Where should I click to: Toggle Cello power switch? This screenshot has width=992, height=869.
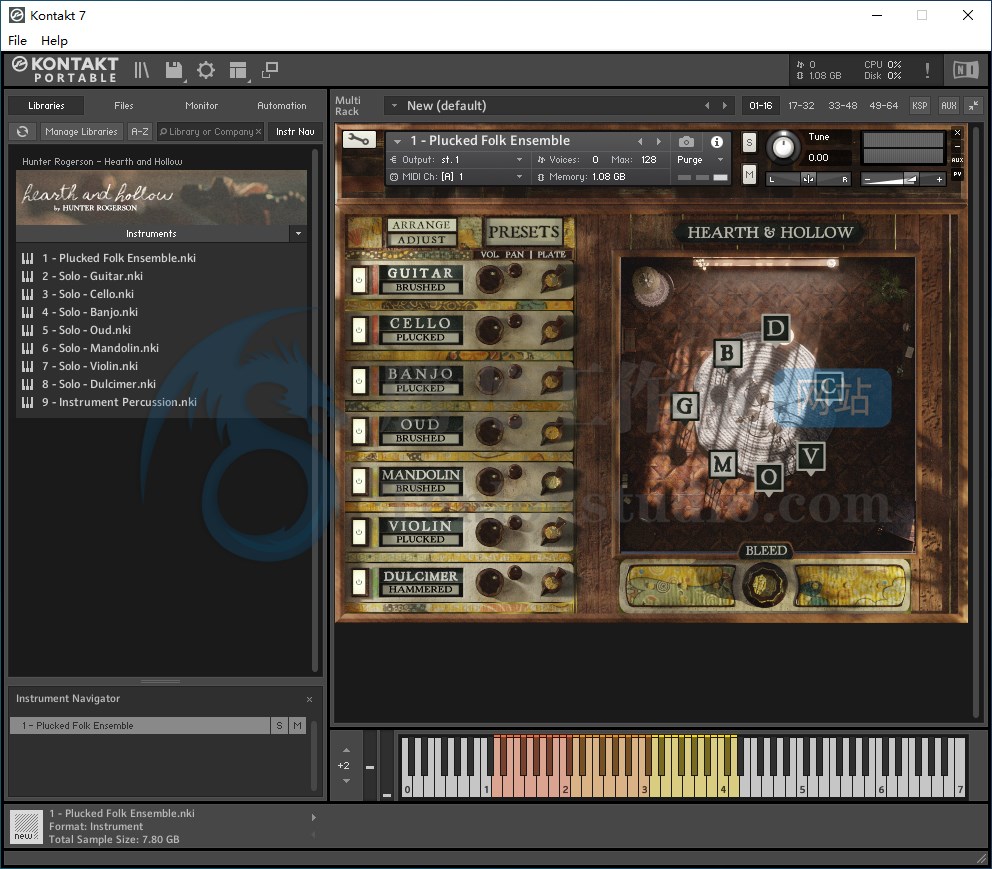coord(359,330)
